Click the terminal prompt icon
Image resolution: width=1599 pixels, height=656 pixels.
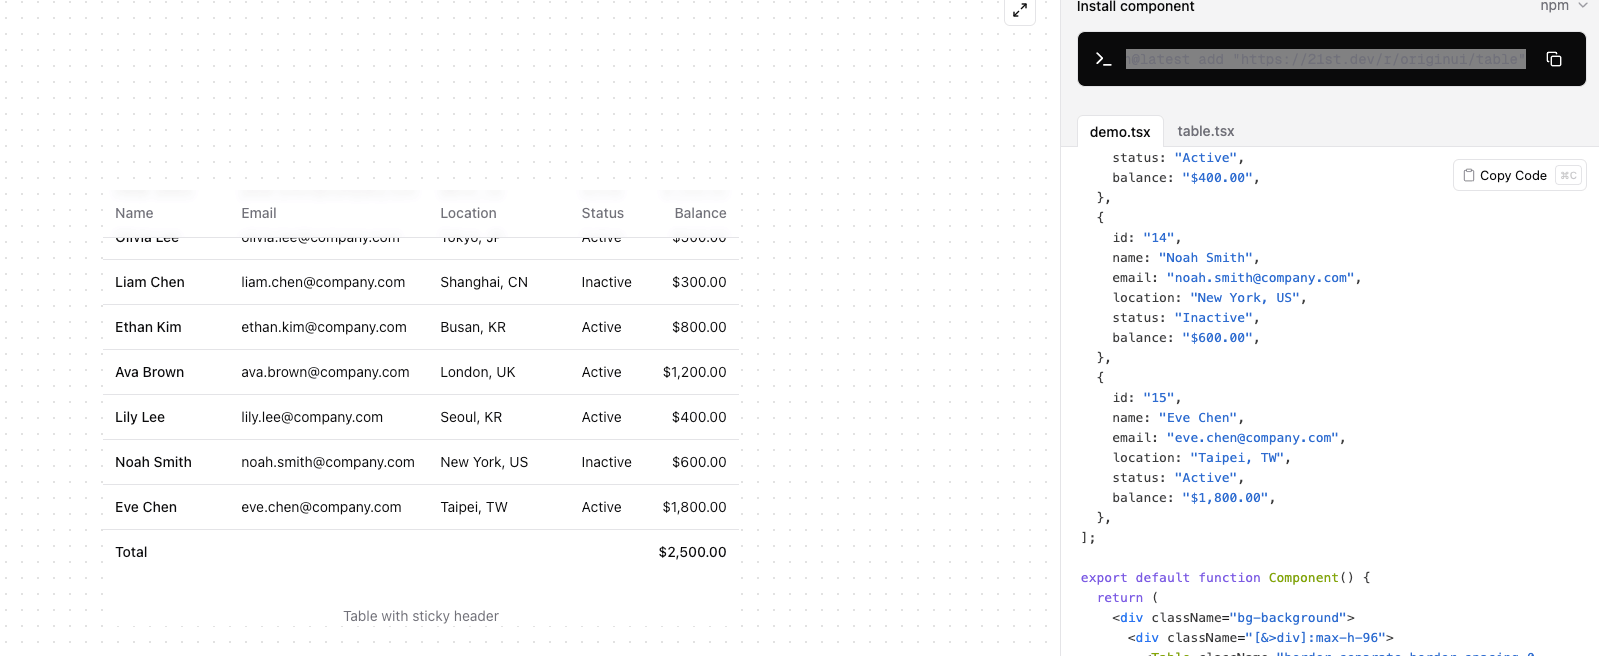pyautogui.click(x=1103, y=59)
